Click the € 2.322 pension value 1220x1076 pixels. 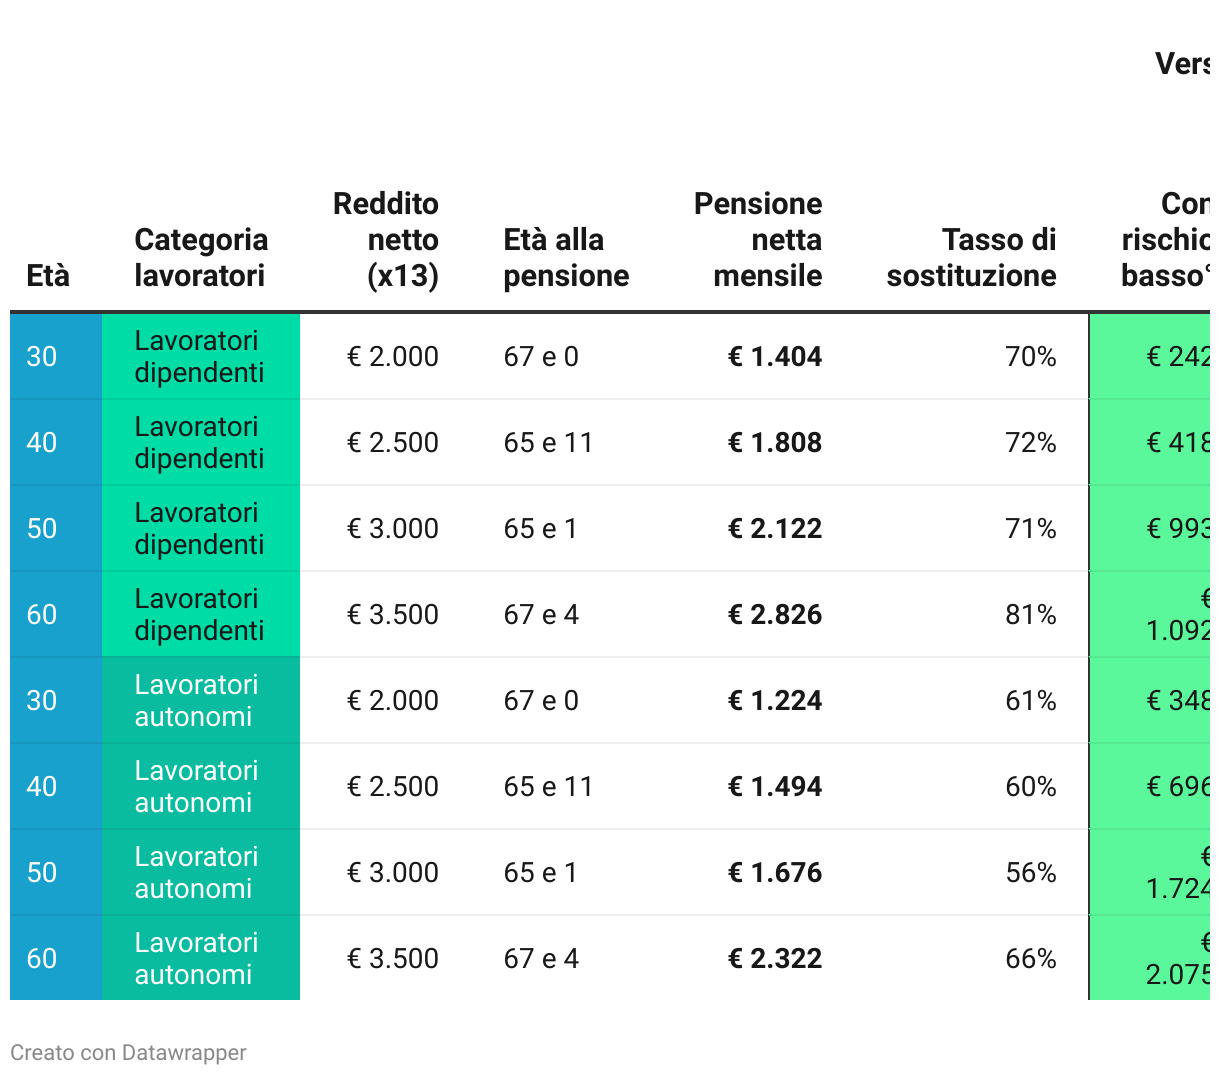pyautogui.click(x=775, y=959)
